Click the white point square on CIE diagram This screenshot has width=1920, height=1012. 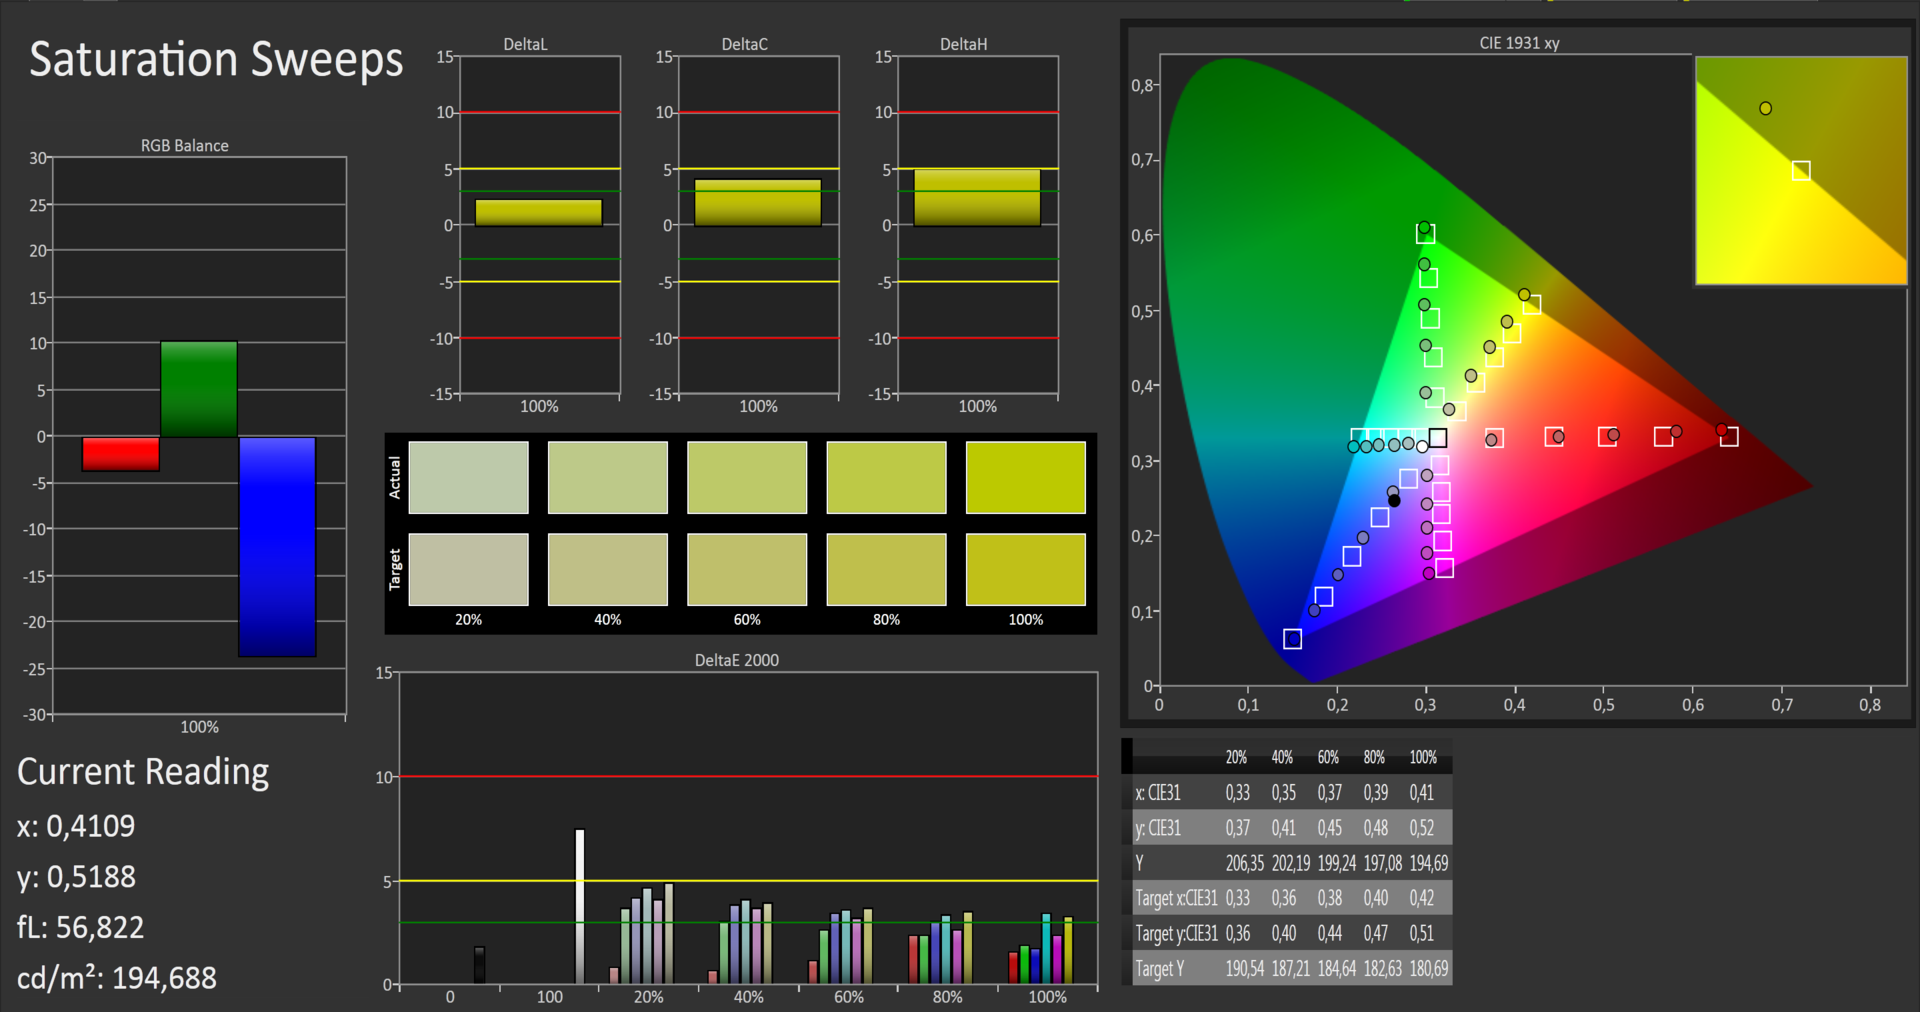point(1437,438)
